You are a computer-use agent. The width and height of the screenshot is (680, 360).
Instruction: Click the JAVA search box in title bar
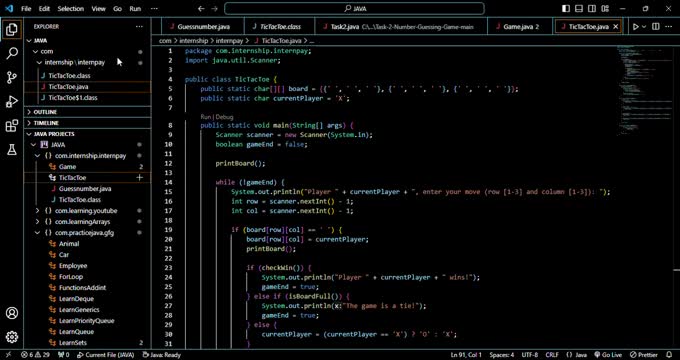tap(354, 9)
